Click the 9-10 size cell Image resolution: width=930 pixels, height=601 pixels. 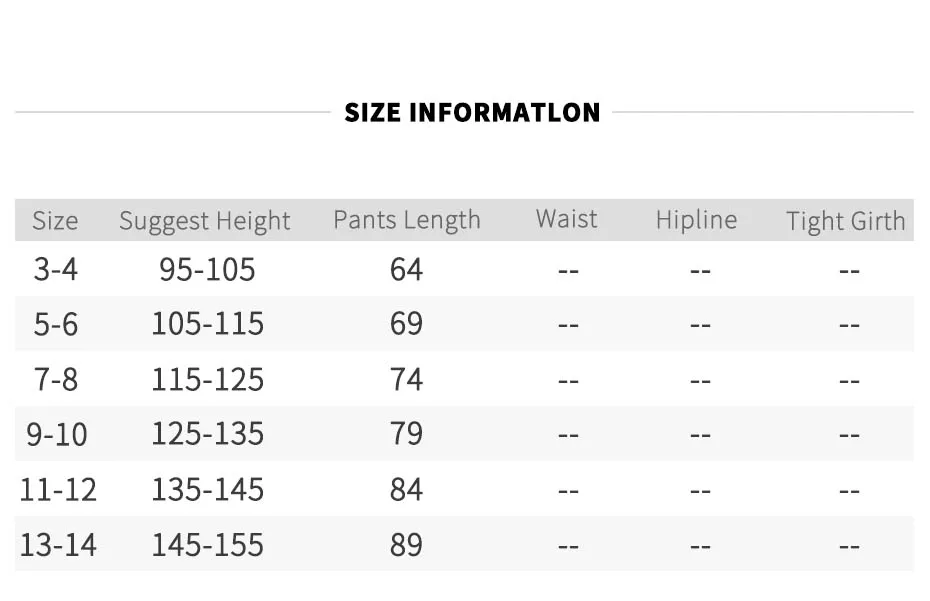(57, 434)
